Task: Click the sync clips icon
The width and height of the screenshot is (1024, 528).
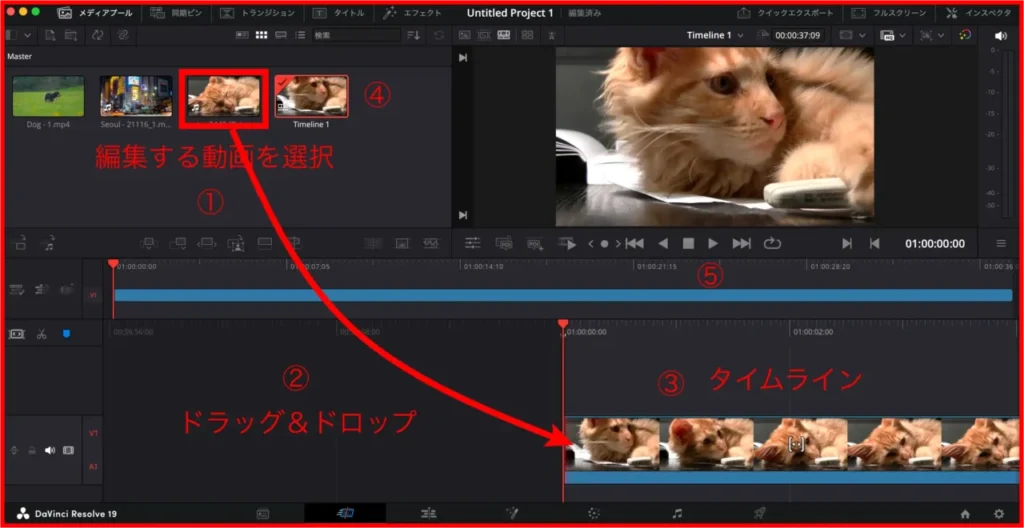Action: point(97,35)
